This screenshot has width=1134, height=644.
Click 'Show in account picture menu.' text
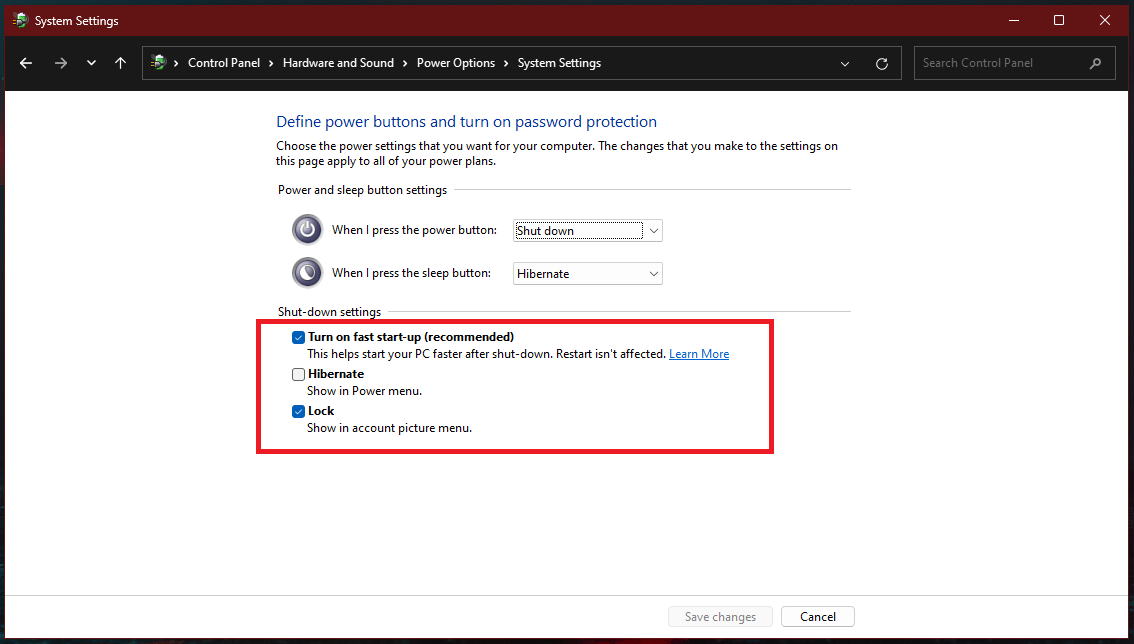point(389,428)
